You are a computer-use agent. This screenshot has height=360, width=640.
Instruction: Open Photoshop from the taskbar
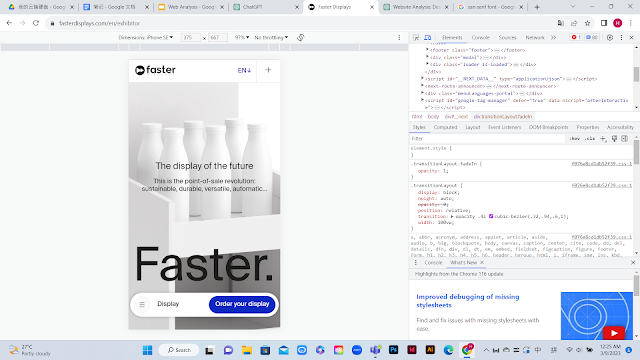[393, 350]
